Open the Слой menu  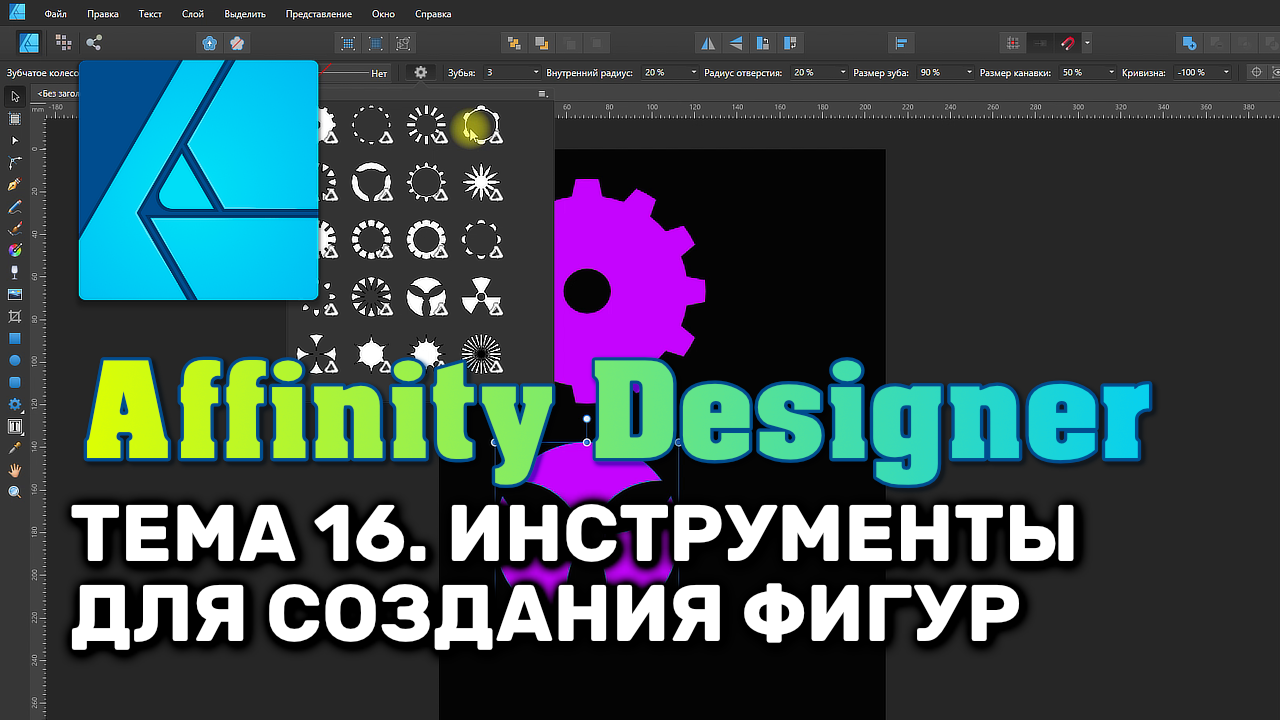coord(193,14)
